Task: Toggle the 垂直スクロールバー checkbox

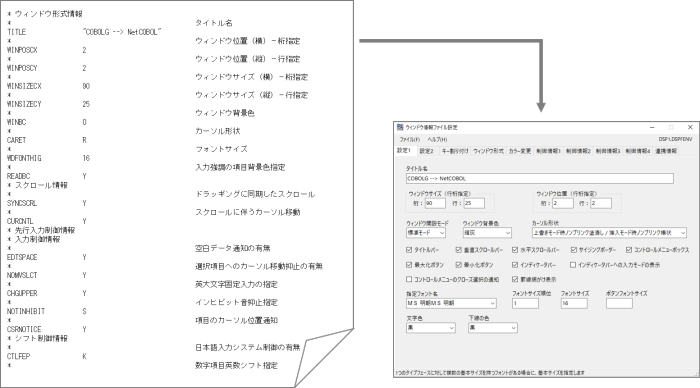Action: click(x=458, y=250)
